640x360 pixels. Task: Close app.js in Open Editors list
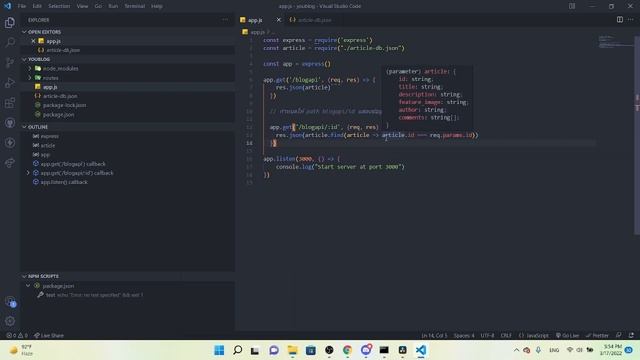[33, 41]
